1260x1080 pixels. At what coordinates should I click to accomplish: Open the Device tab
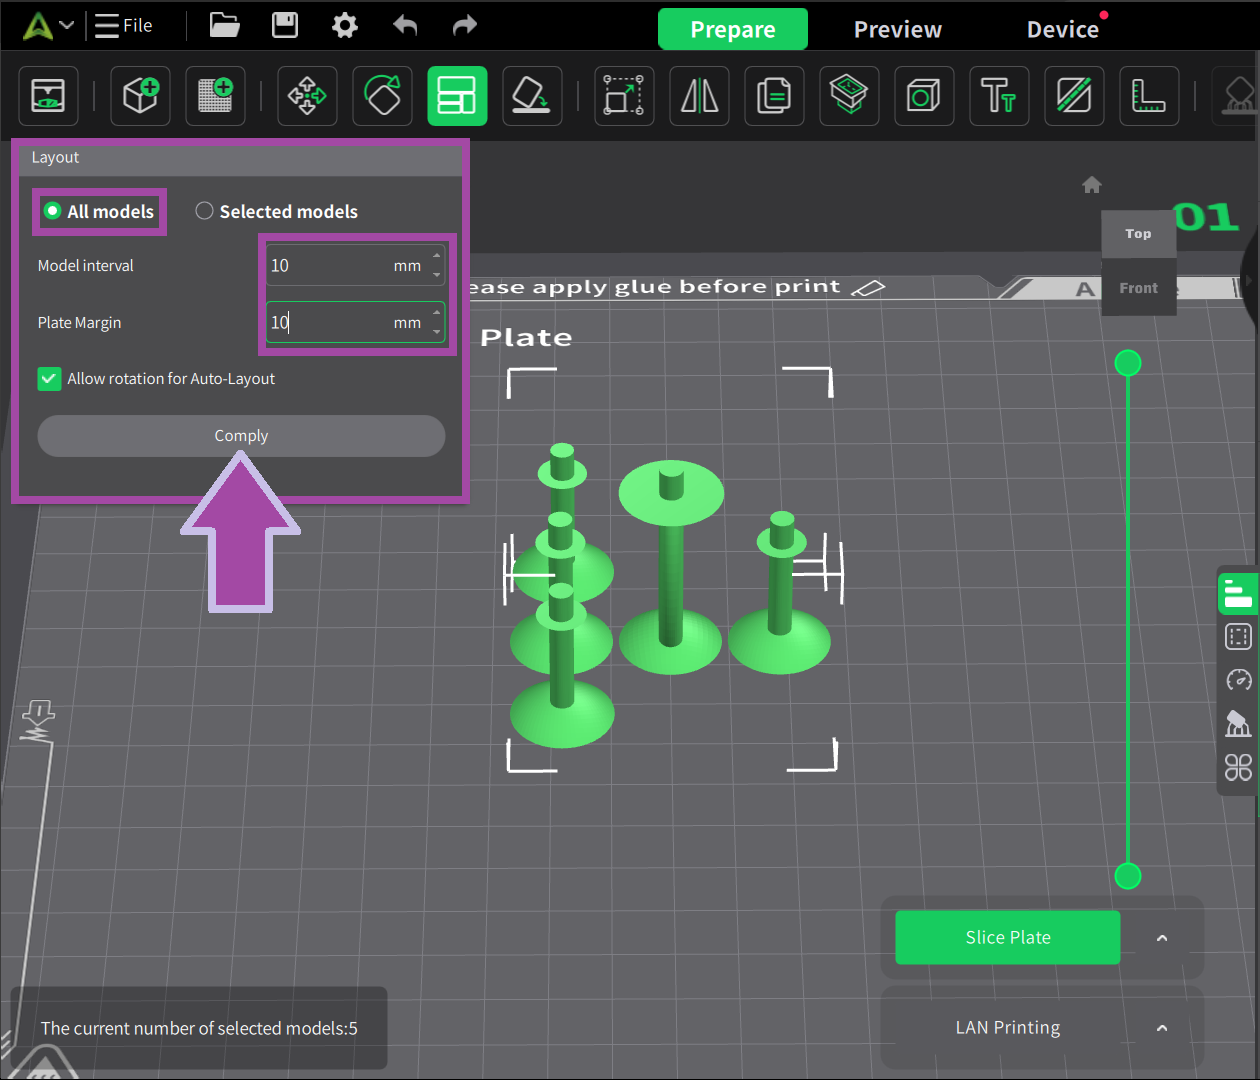1062,29
